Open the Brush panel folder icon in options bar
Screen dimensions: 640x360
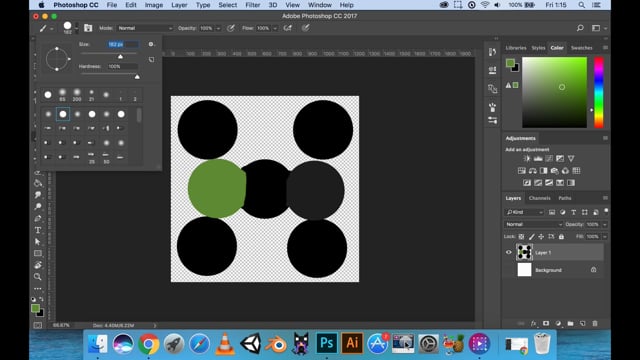click(88, 28)
